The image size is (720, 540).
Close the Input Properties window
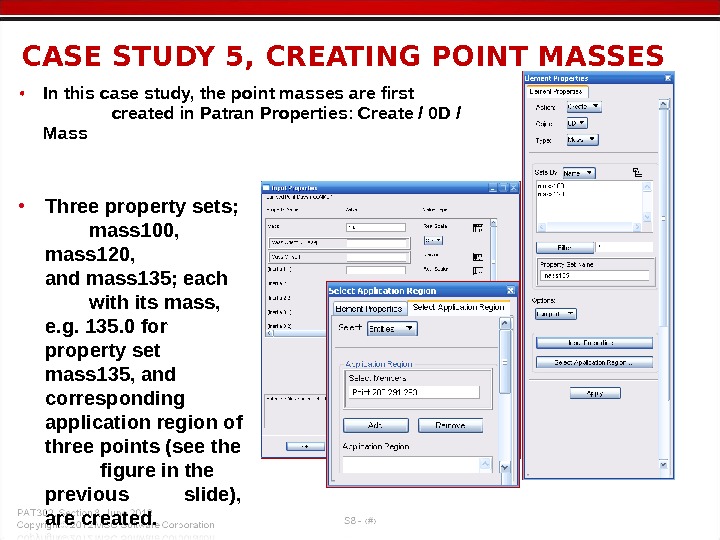tap(514, 187)
